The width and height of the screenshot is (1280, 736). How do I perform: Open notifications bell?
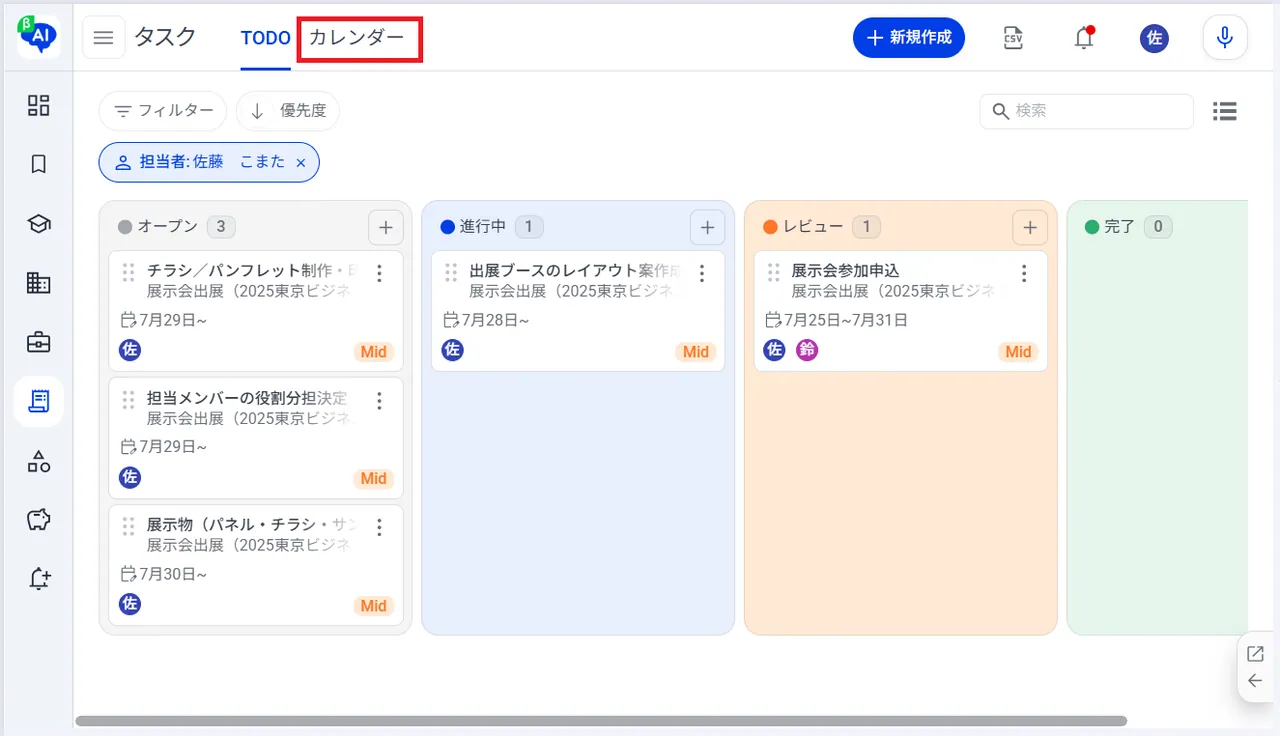point(1084,38)
